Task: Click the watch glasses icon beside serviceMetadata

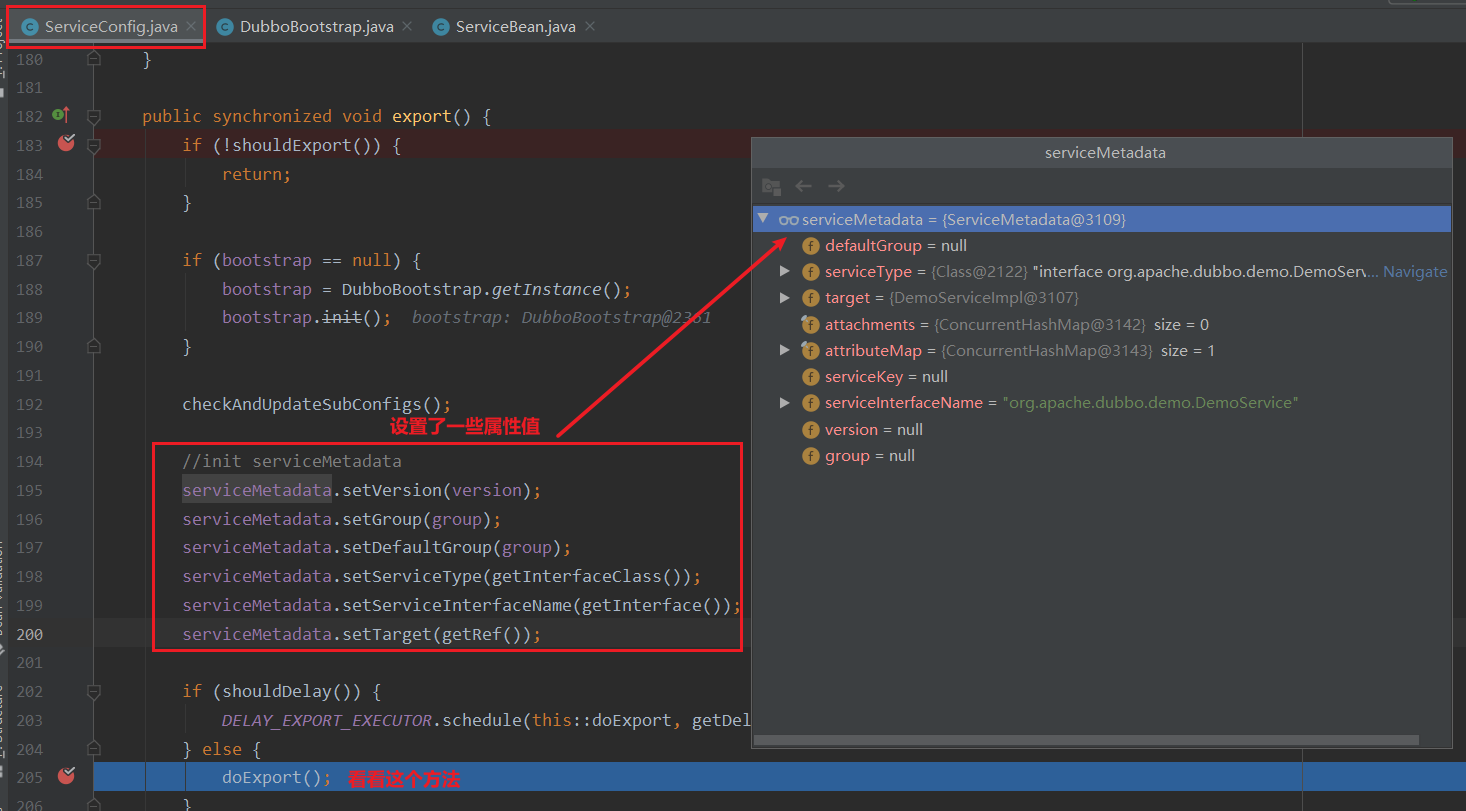Action: tap(788, 219)
